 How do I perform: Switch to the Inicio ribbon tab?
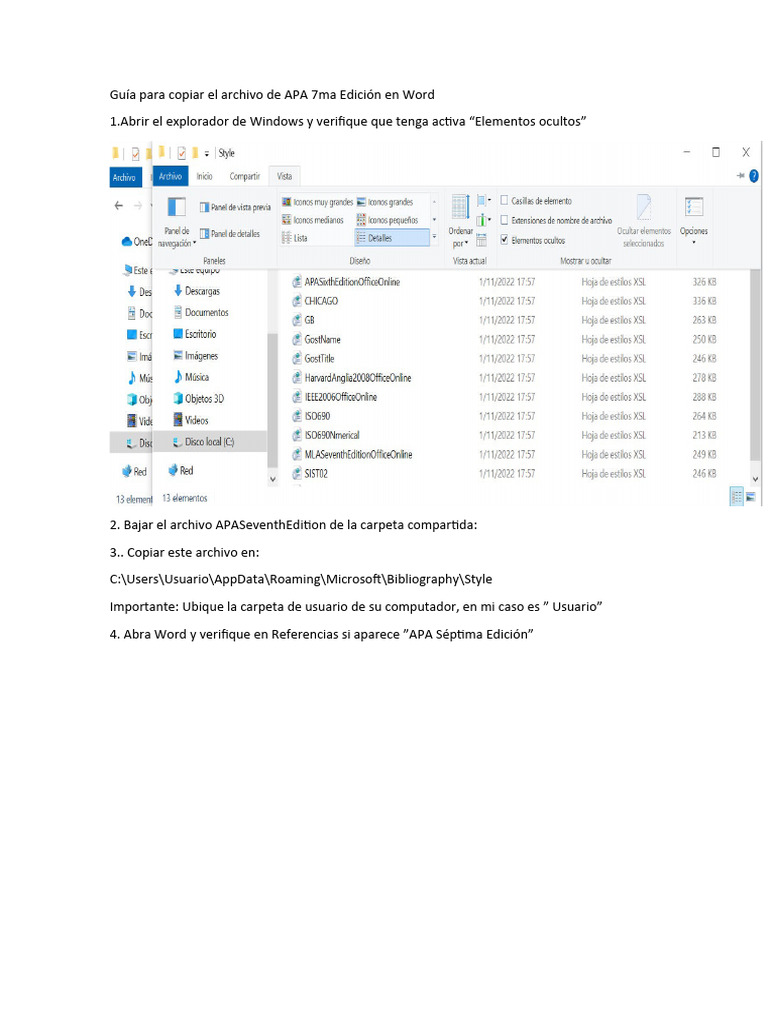click(204, 176)
